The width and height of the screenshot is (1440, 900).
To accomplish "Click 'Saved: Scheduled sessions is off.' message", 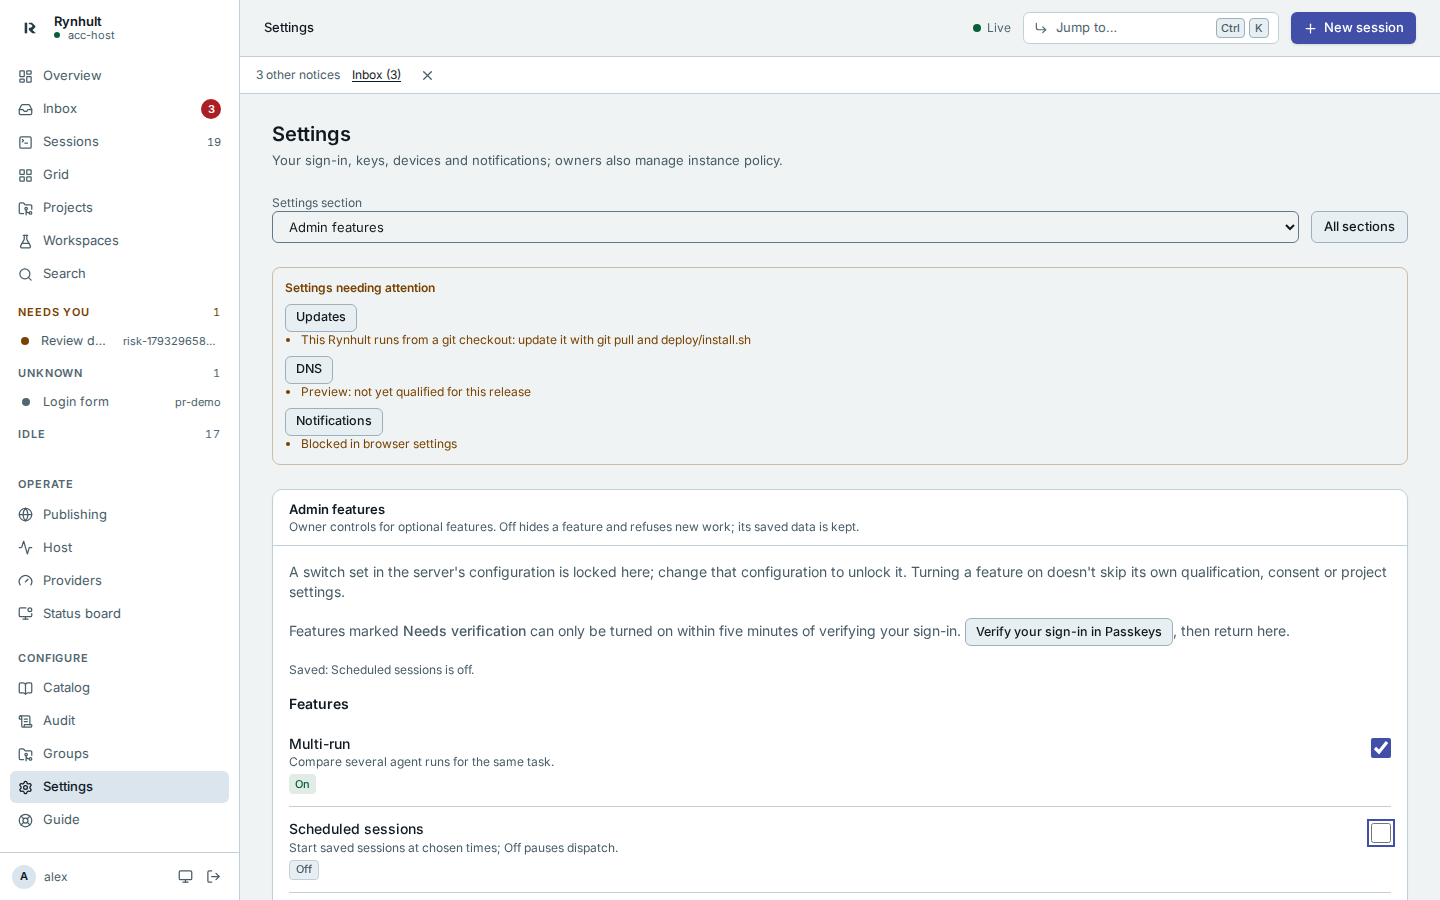I will [381, 670].
